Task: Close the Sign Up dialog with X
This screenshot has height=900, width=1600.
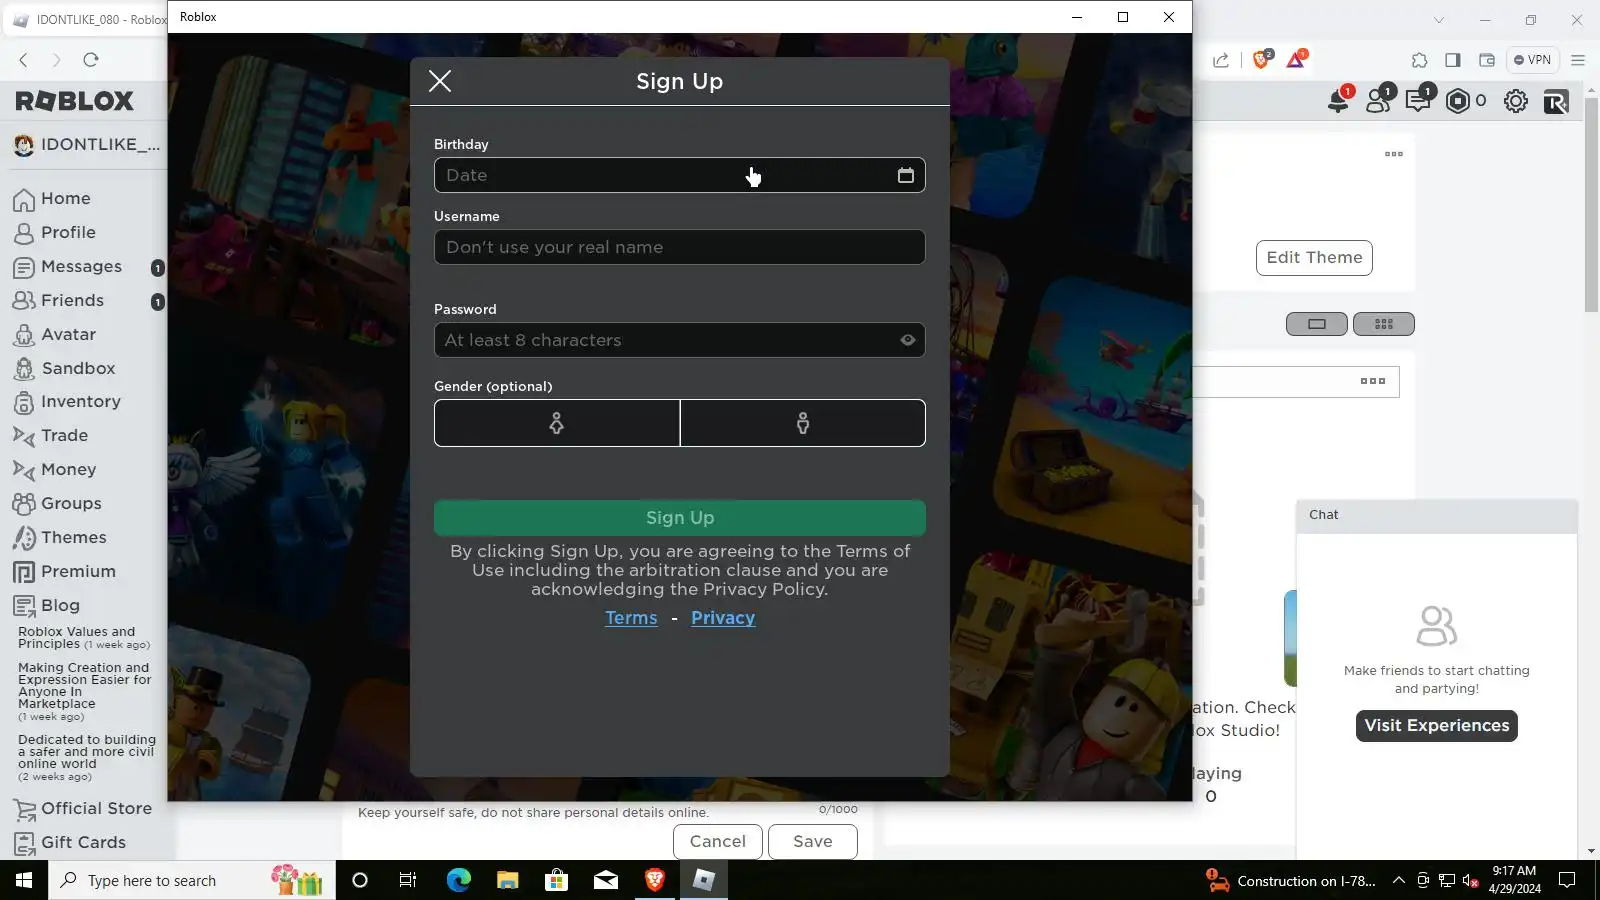Action: [440, 81]
